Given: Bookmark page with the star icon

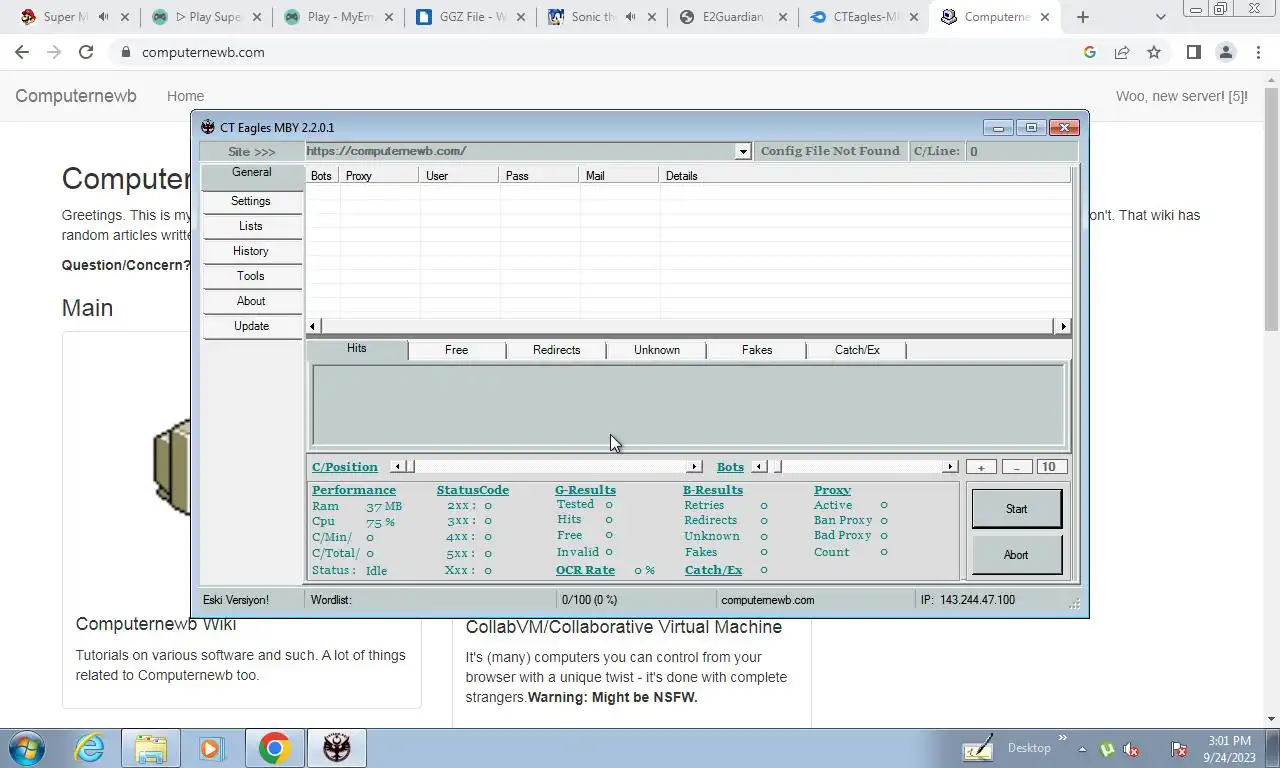Looking at the screenshot, I should (x=1154, y=52).
